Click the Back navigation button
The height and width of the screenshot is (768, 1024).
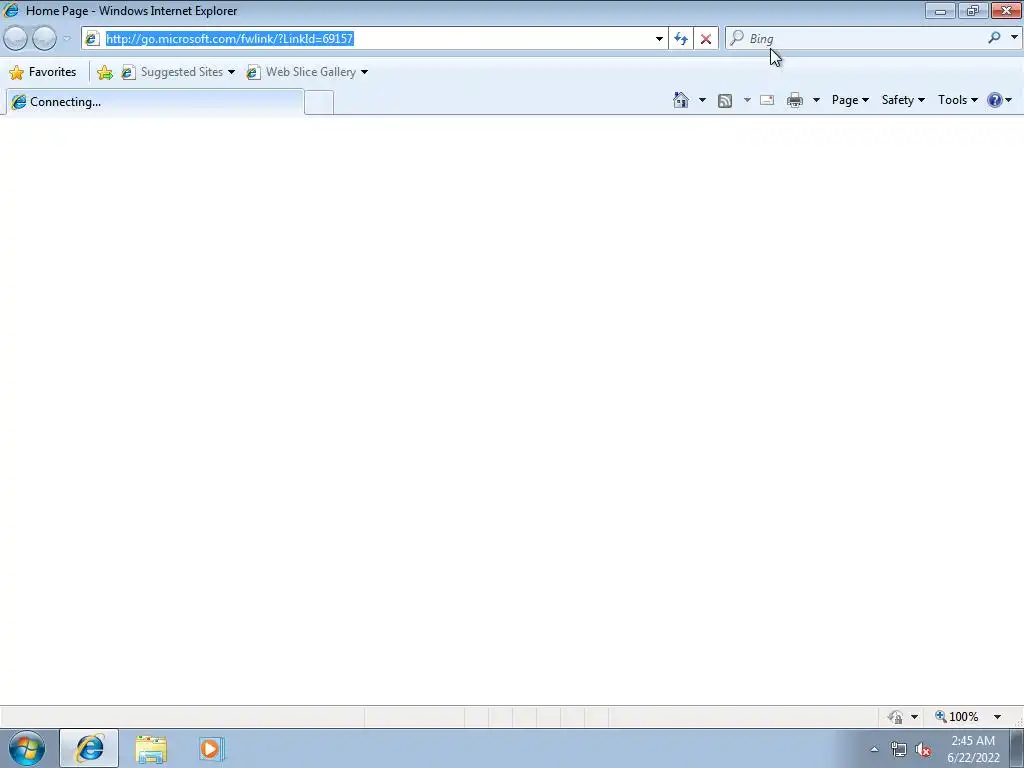point(16,39)
